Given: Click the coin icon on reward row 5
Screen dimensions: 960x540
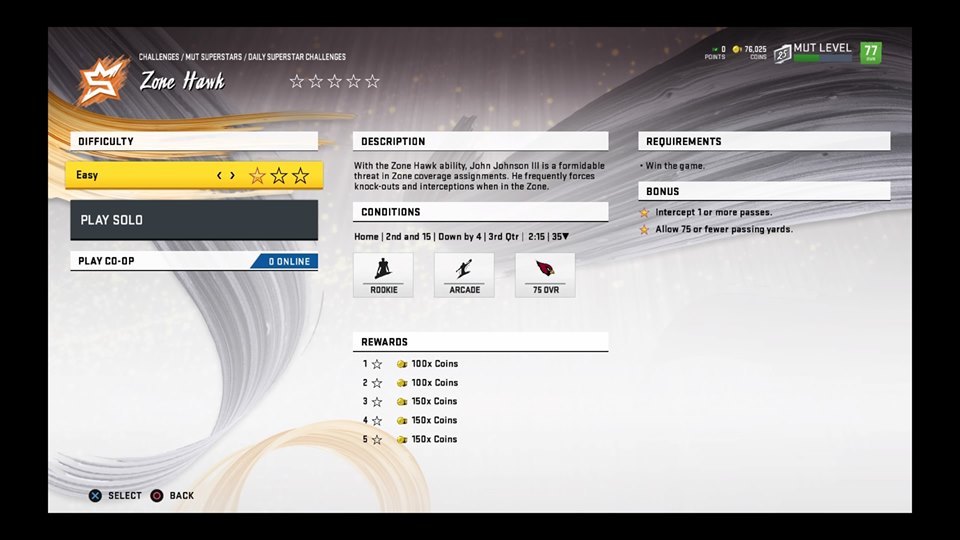Looking at the screenshot, I should (402, 440).
